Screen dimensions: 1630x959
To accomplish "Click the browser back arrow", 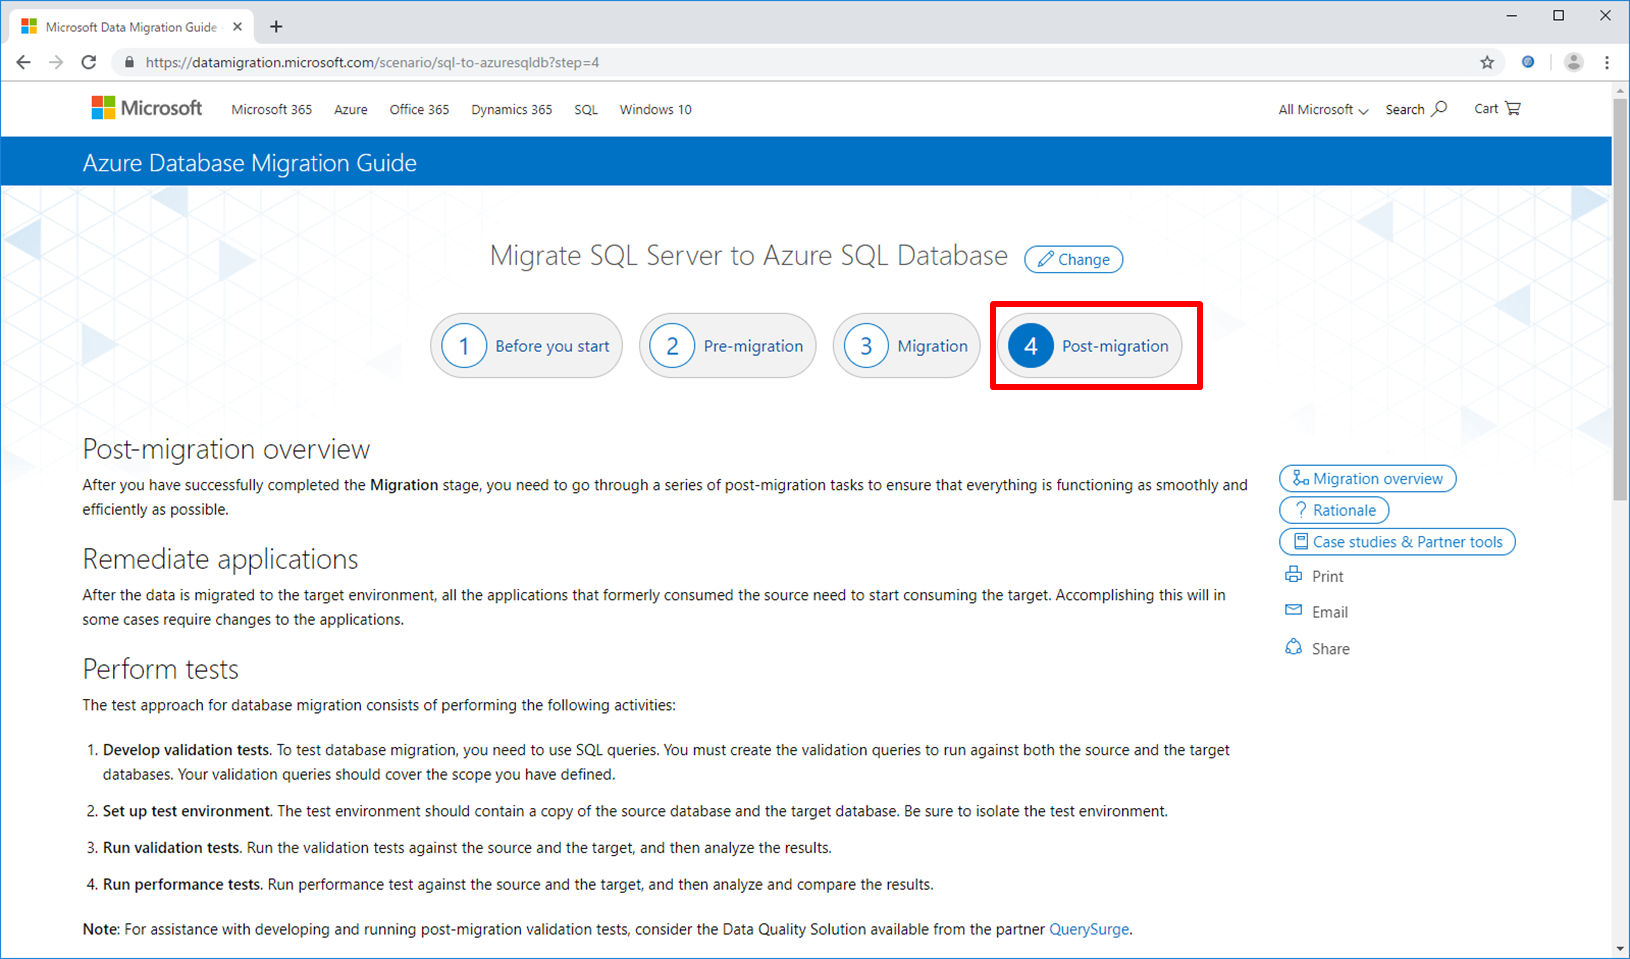I will (x=23, y=62).
